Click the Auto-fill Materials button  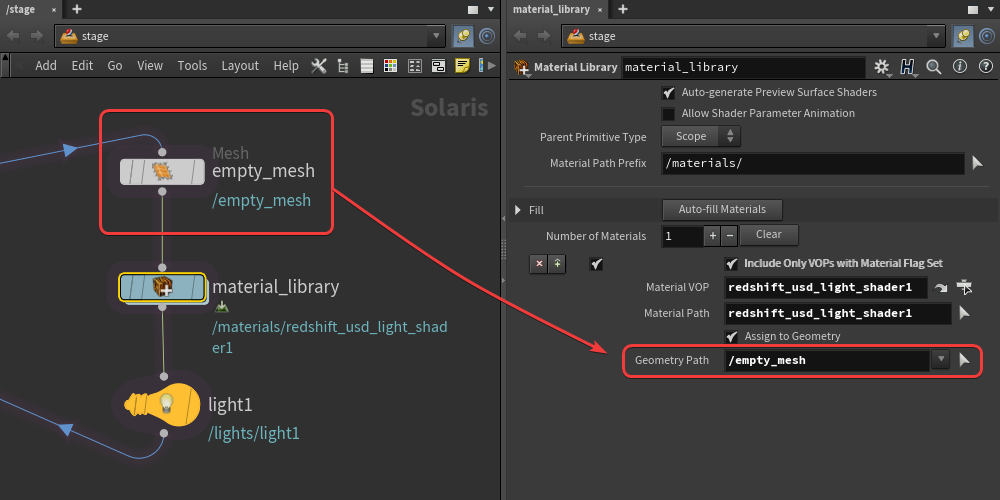pyautogui.click(x=722, y=209)
